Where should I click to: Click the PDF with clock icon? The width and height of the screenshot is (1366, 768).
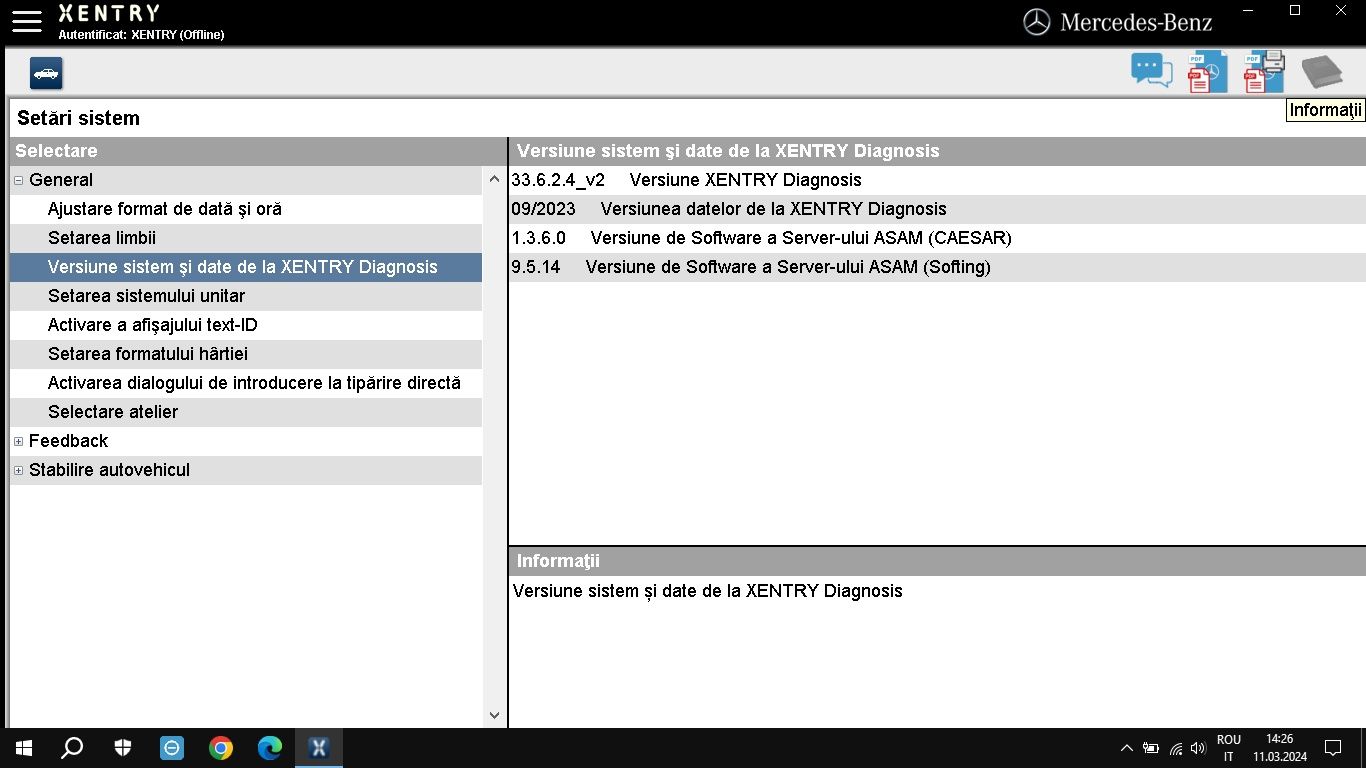(1207, 72)
